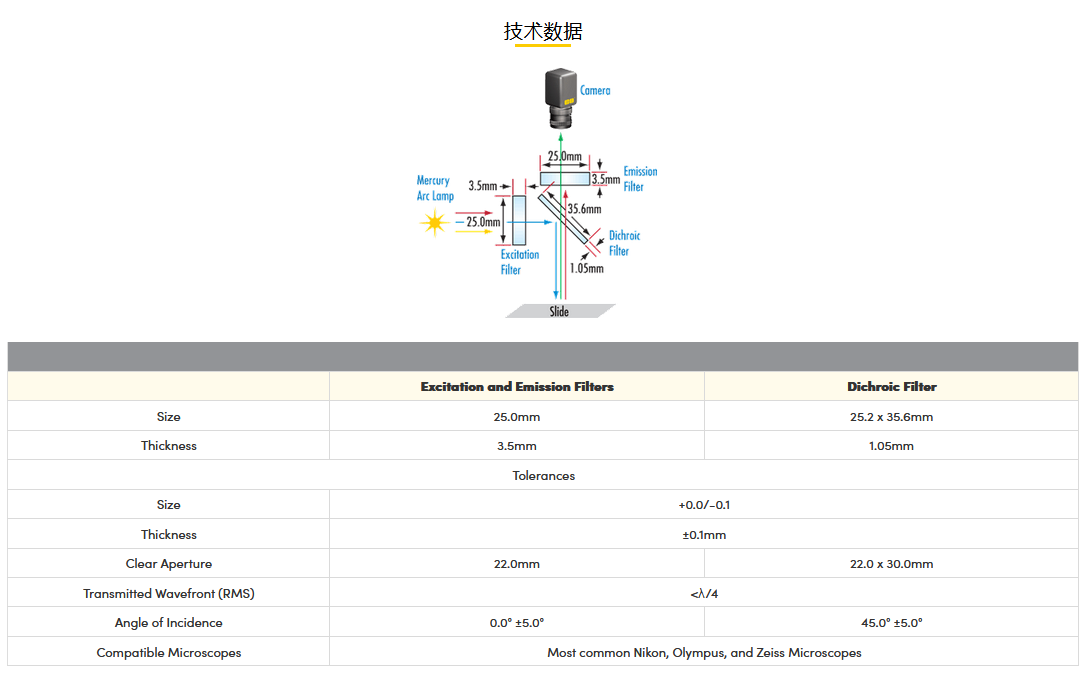This screenshot has width=1085, height=684.
Task: Click the gray Slide shape in diagram
Action: pyautogui.click(x=559, y=311)
